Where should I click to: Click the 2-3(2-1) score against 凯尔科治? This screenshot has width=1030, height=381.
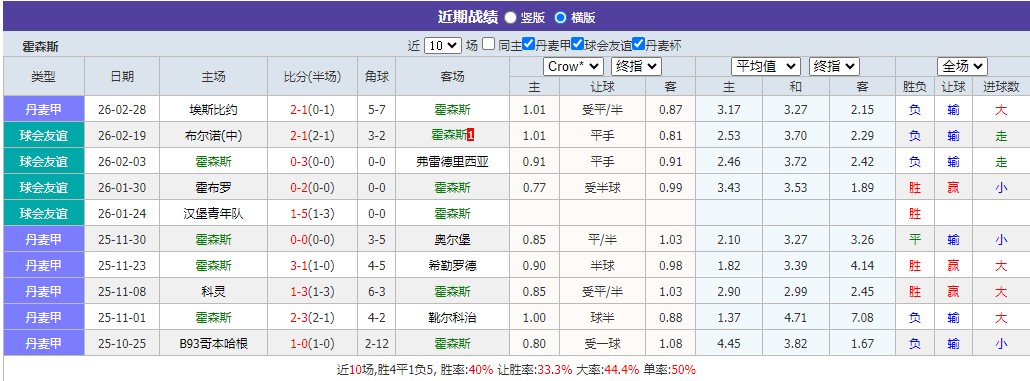pos(313,318)
